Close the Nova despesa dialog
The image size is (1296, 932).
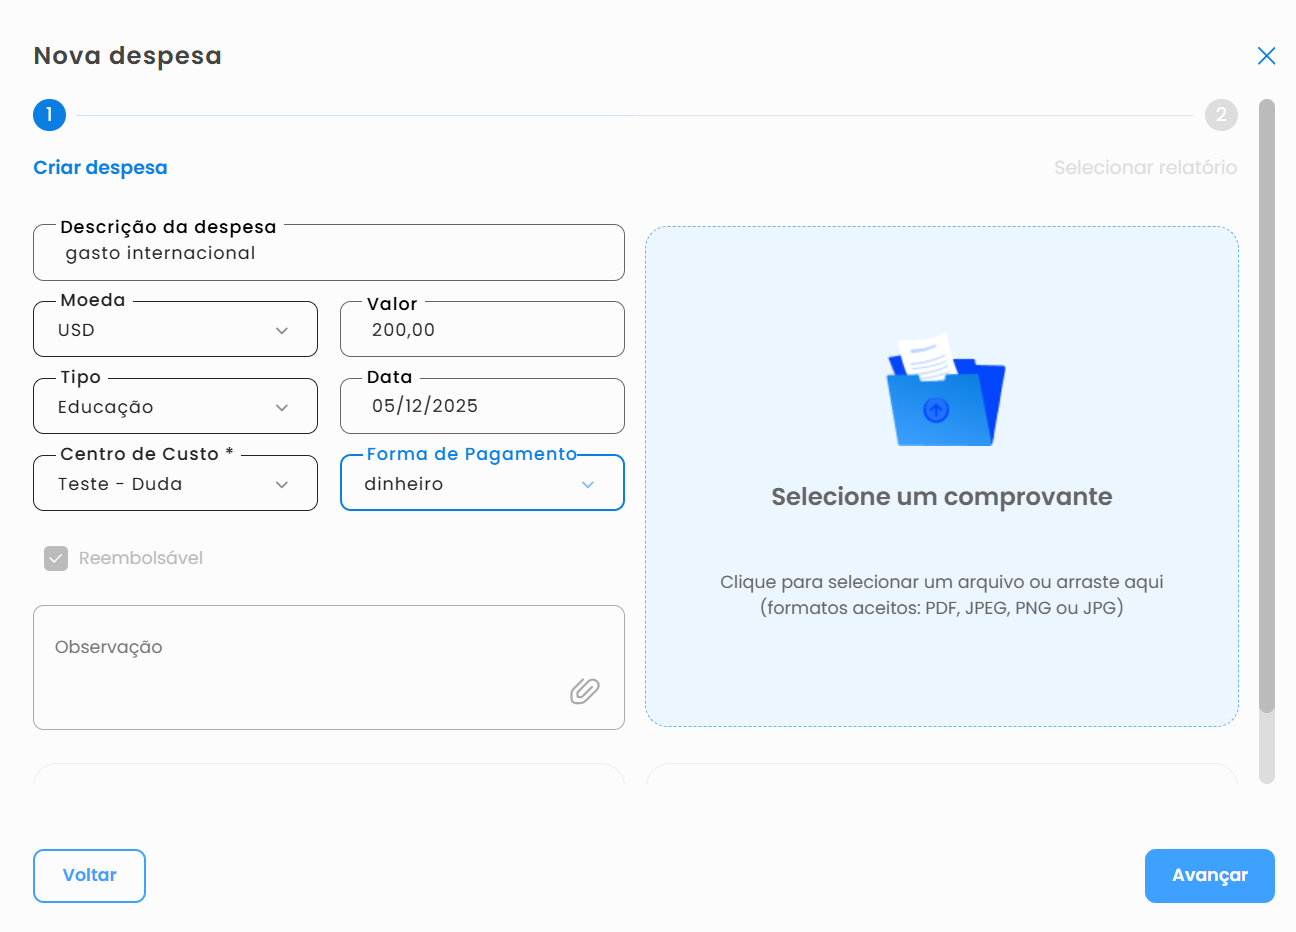[x=1266, y=56]
